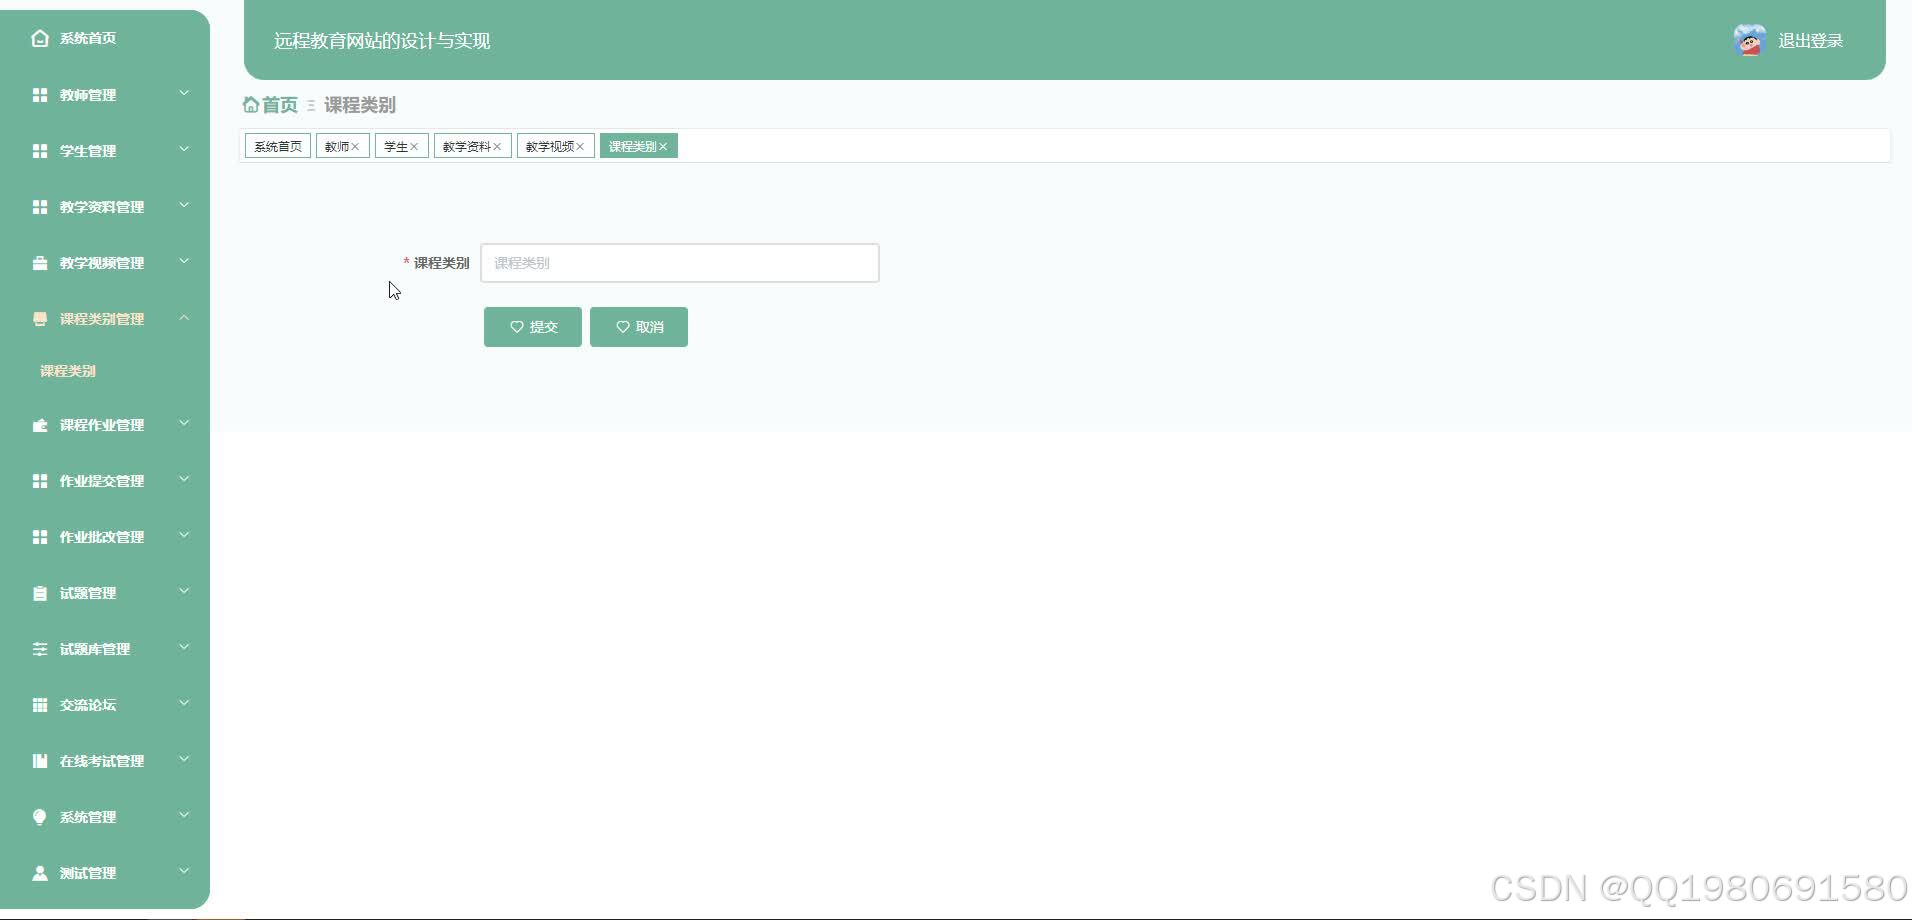Focus the 课程类别 input field
Viewport: 1912px width, 920px height.
tap(680, 263)
